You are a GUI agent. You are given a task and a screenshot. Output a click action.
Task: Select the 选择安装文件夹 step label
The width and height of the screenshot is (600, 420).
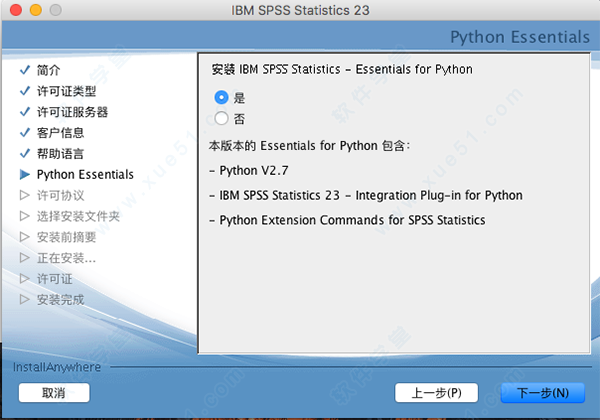click(78, 216)
